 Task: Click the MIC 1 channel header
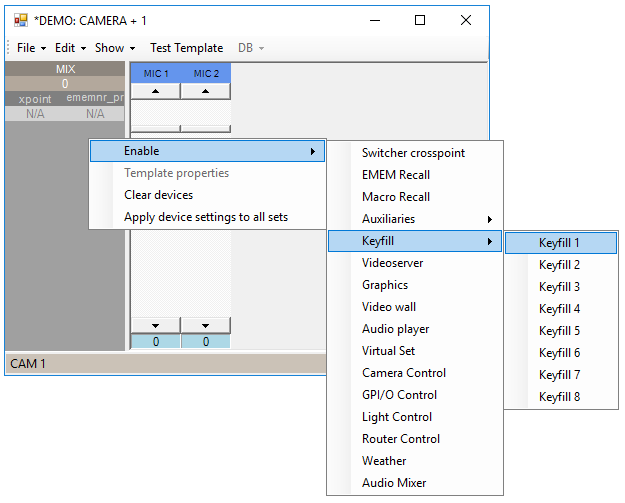tap(156, 74)
